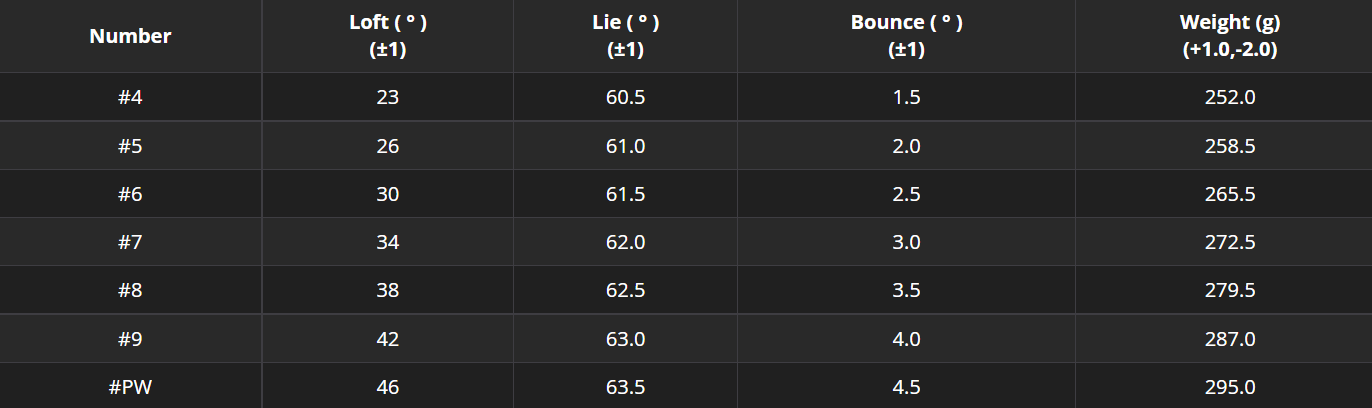Select bounce value 3.0 cell
This screenshot has height=408, width=1372.
coord(906,242)
